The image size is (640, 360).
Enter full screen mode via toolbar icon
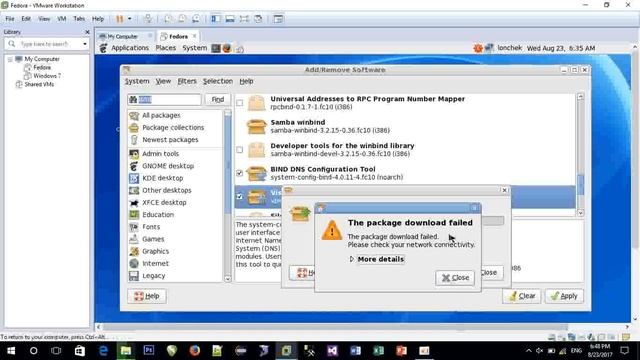244,19
